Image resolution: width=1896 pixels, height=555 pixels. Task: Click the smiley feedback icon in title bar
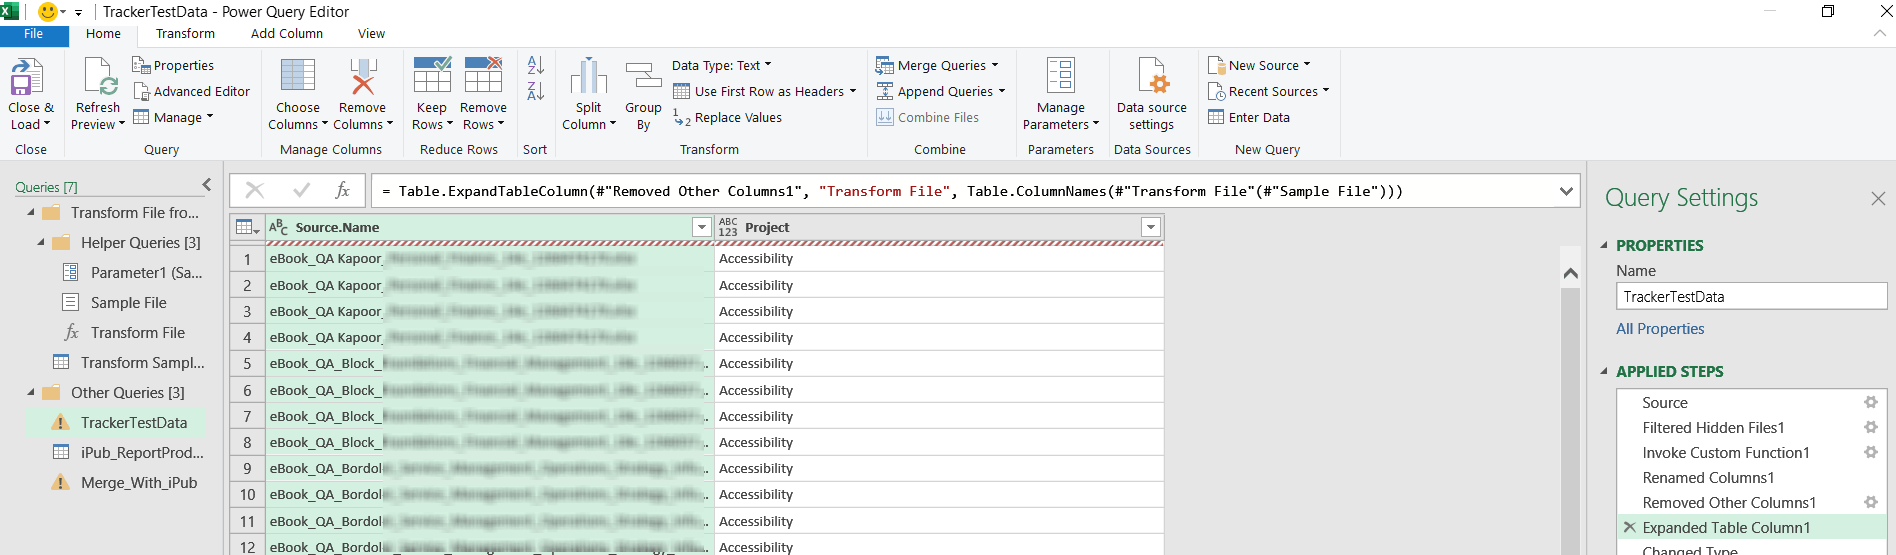click(x=47, y=11)
